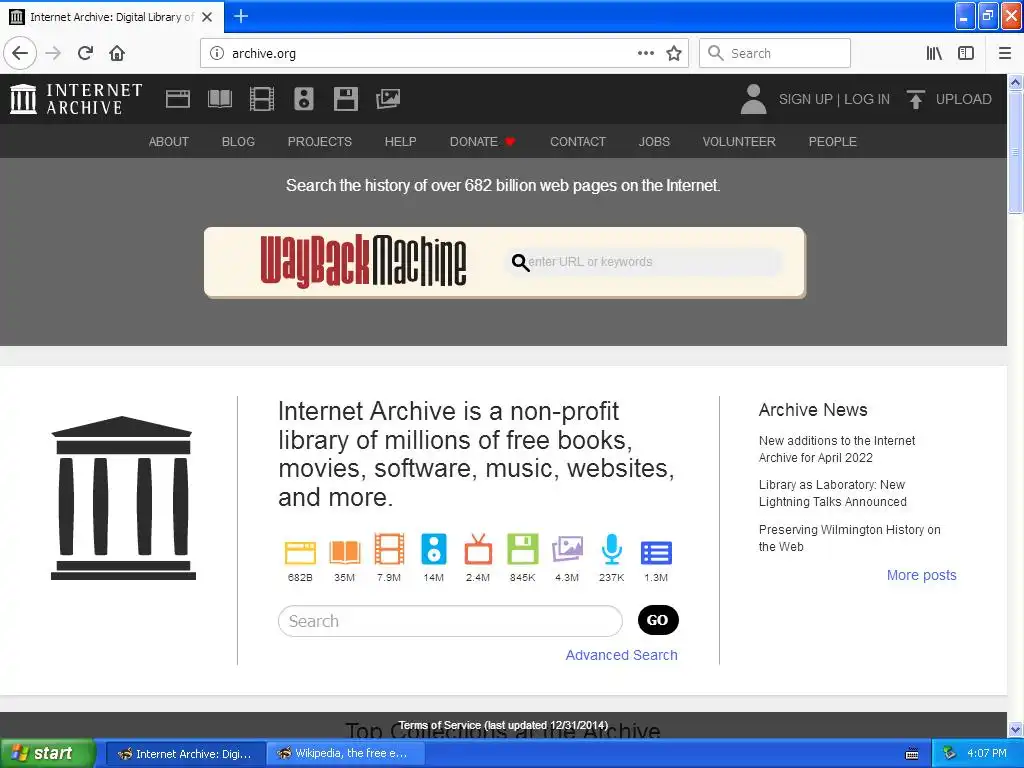Open the Firefox hamburger menu
Viewport: 1024px width, 768px height.
coord(1005,53)
